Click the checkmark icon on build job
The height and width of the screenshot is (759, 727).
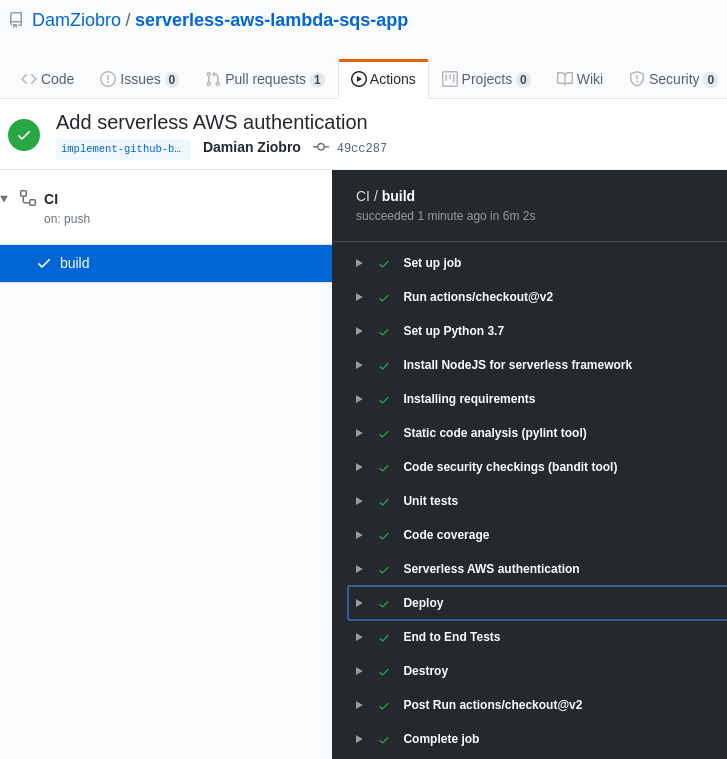[x=44, y=263]
